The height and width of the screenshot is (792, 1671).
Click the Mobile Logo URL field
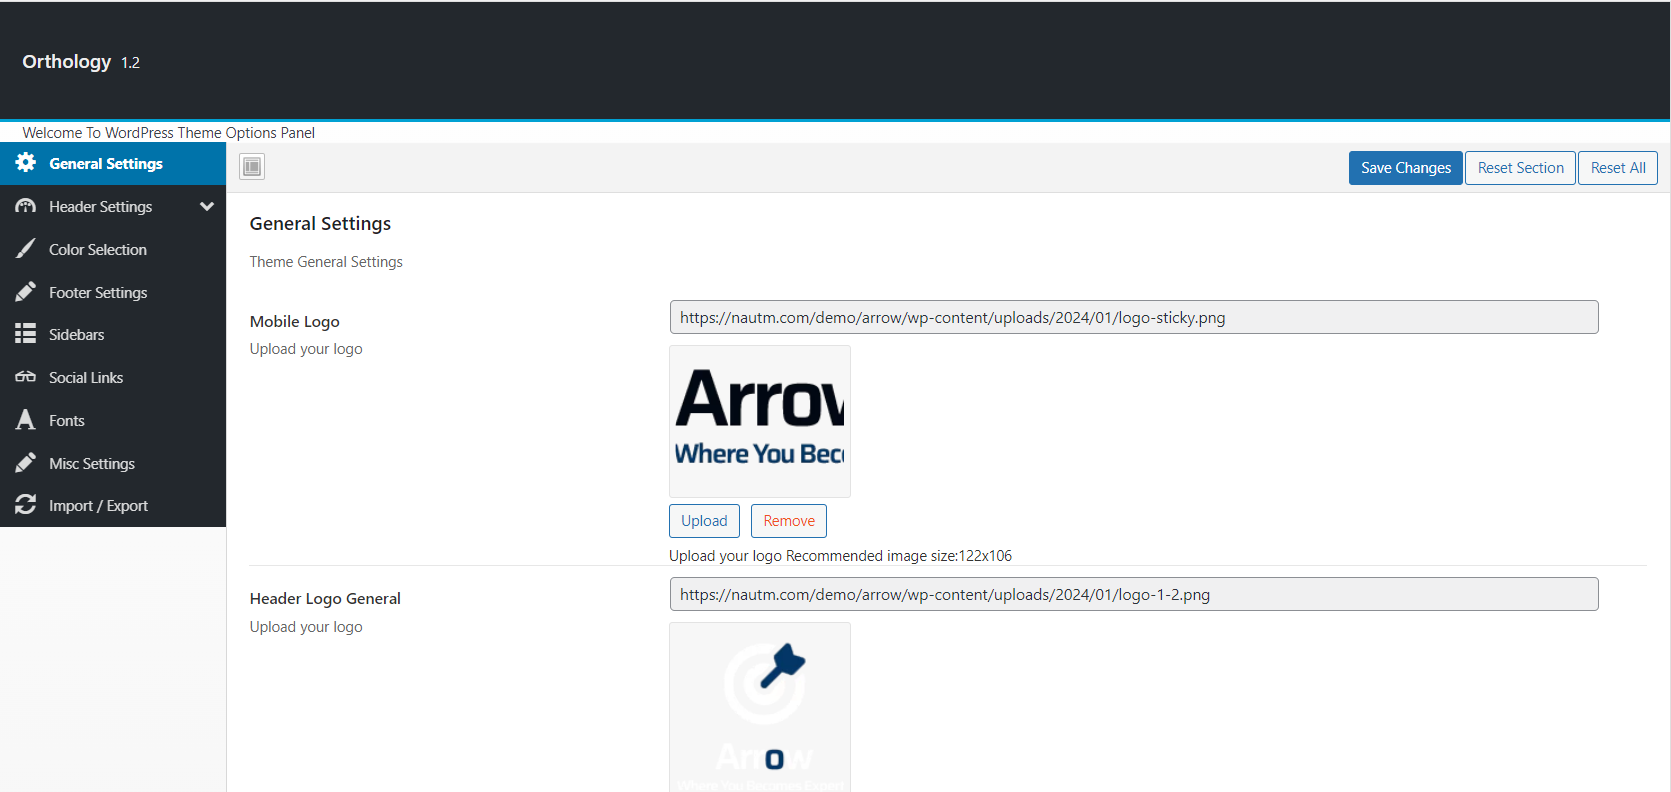(x=1133, y=318)
